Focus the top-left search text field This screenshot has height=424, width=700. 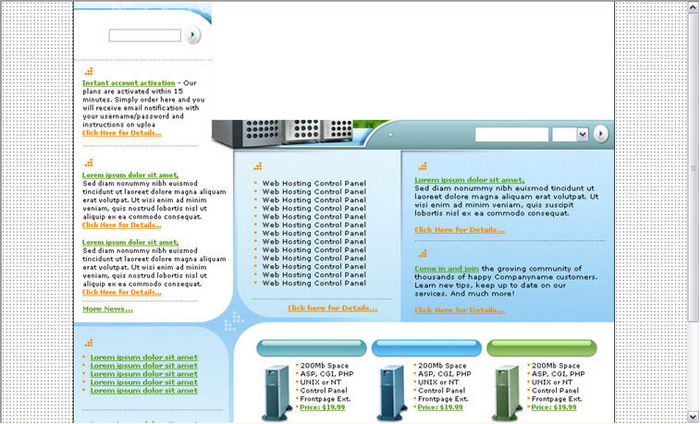tap(144, 35)
